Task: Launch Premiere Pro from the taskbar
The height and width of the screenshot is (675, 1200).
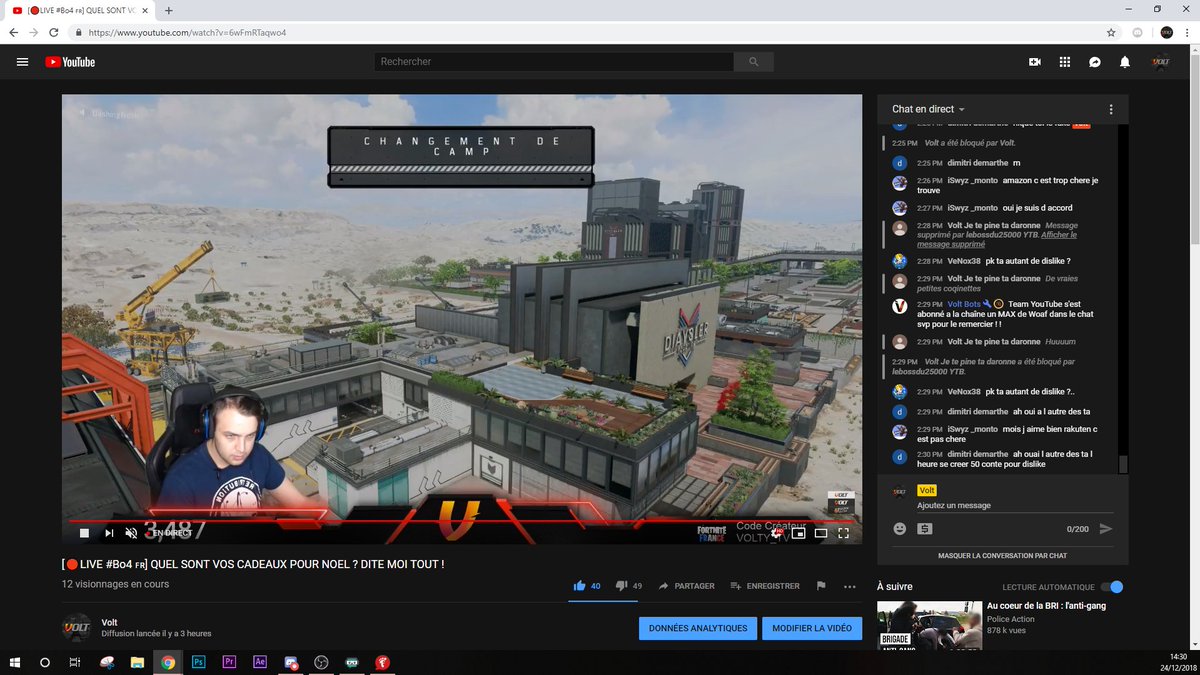Action: point(229,662)
